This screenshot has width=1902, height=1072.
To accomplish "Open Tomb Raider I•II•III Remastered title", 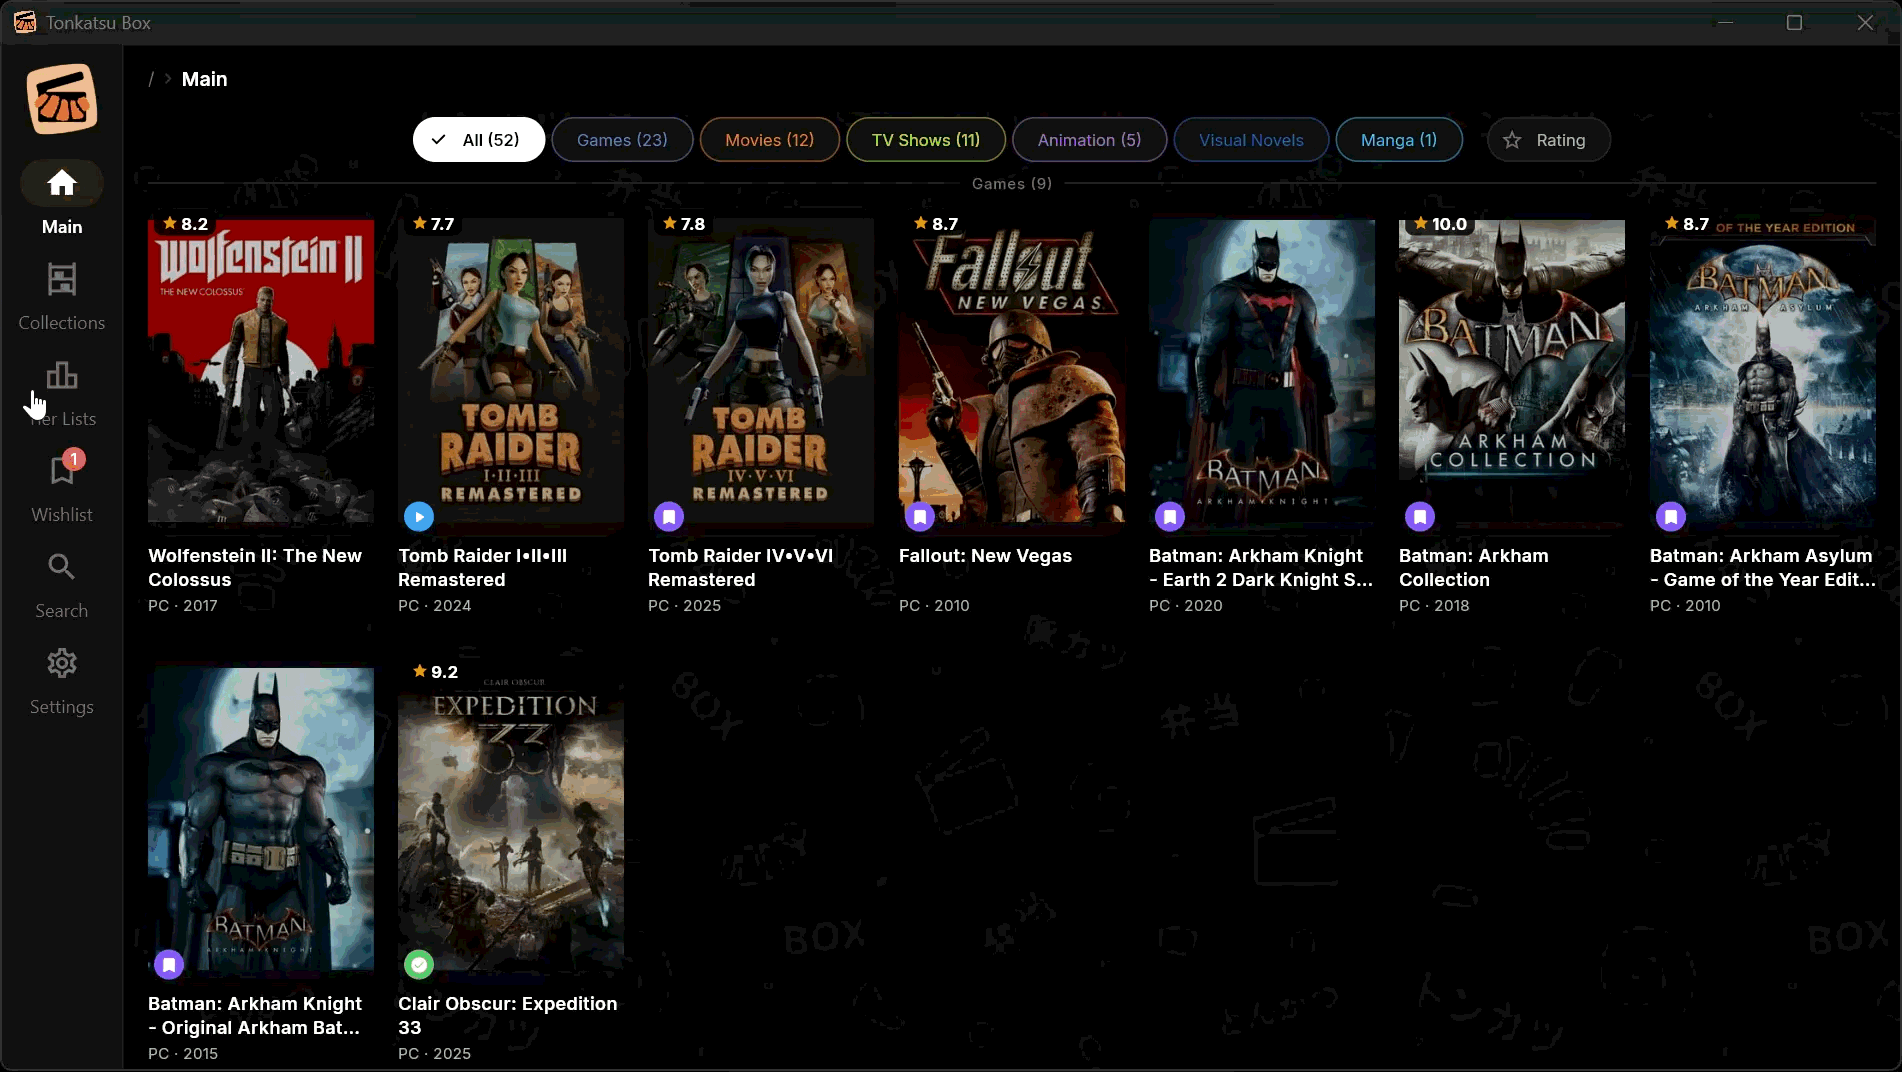I will tap(482, 568).
